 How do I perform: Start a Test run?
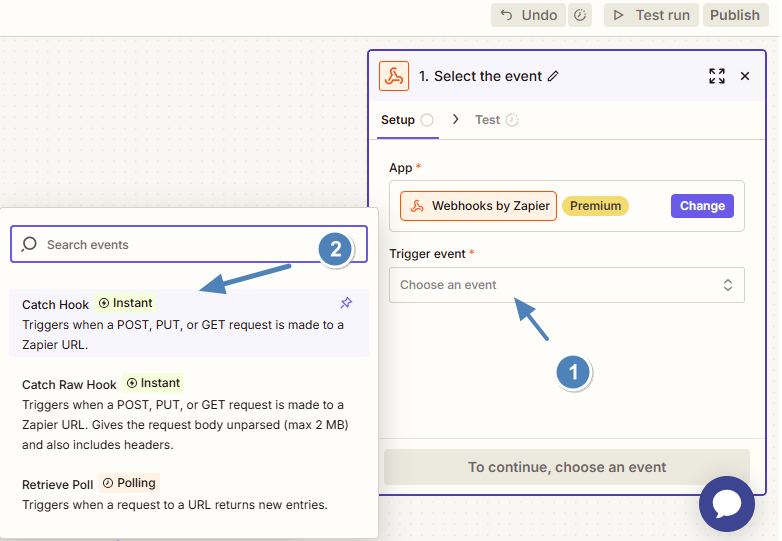pyautogui.click(x=651, y=15)
